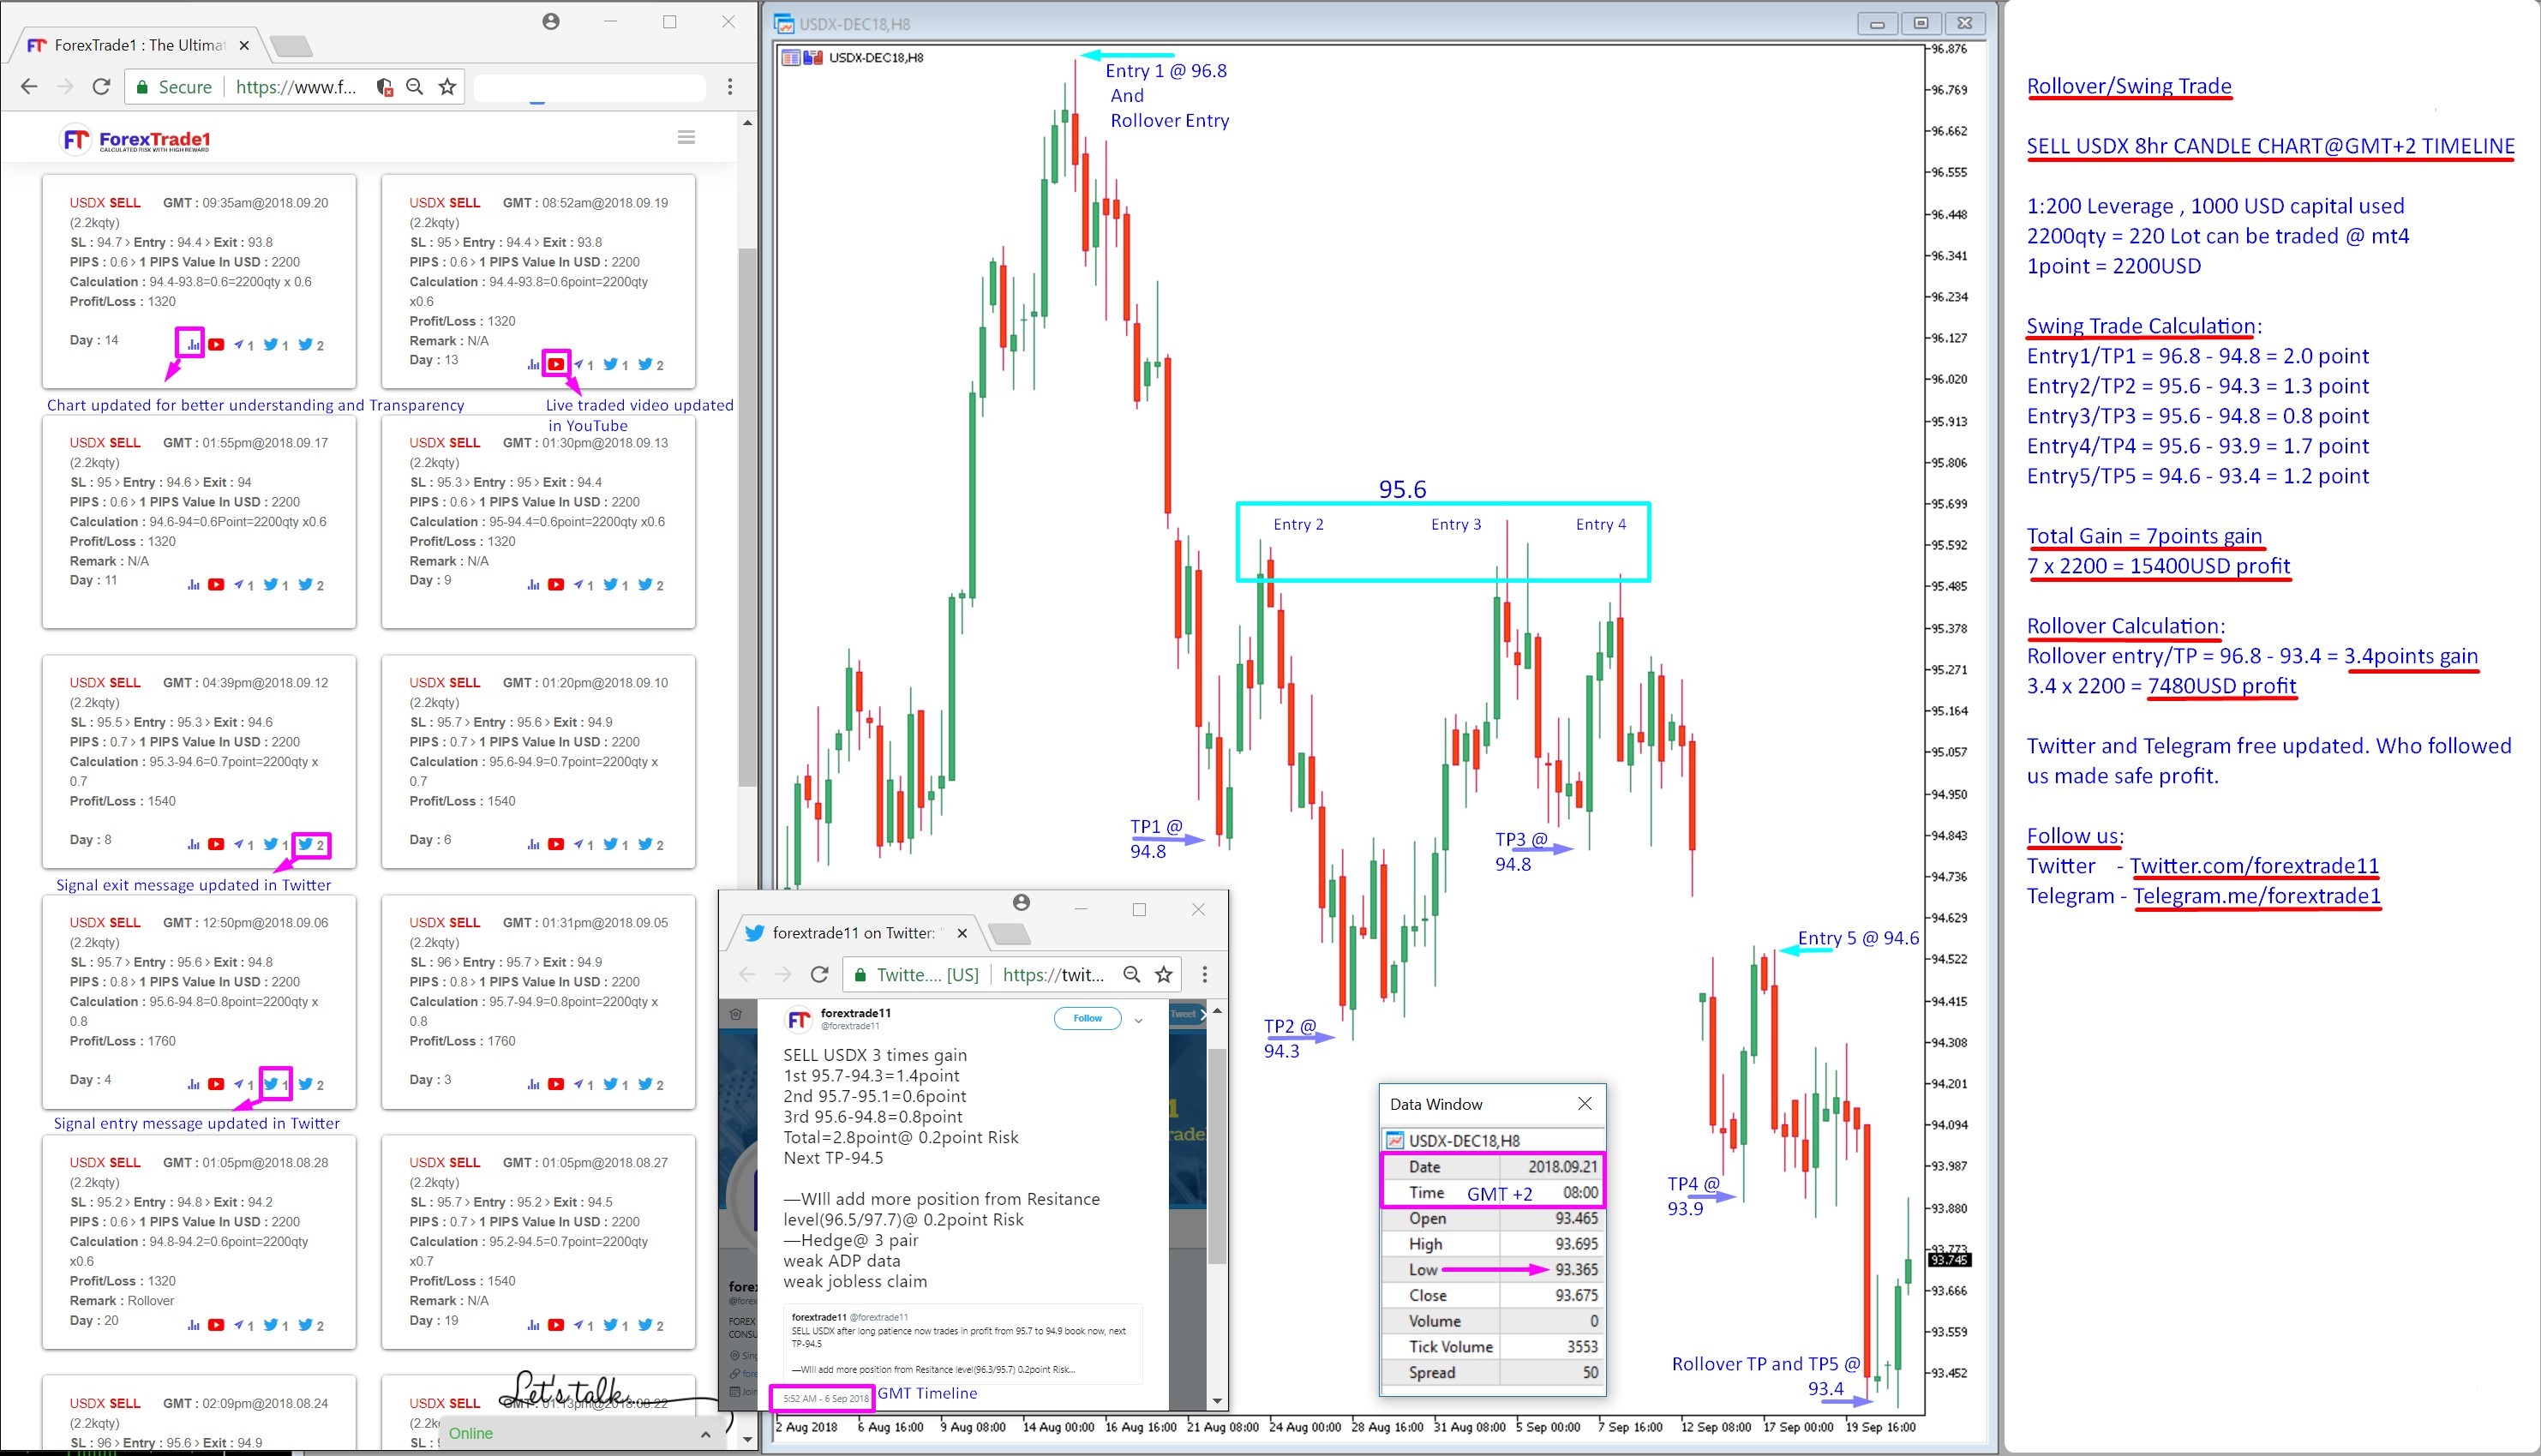Expand the Online chat widget chevron
Screen dimensions: 2541x1456
706,1434
